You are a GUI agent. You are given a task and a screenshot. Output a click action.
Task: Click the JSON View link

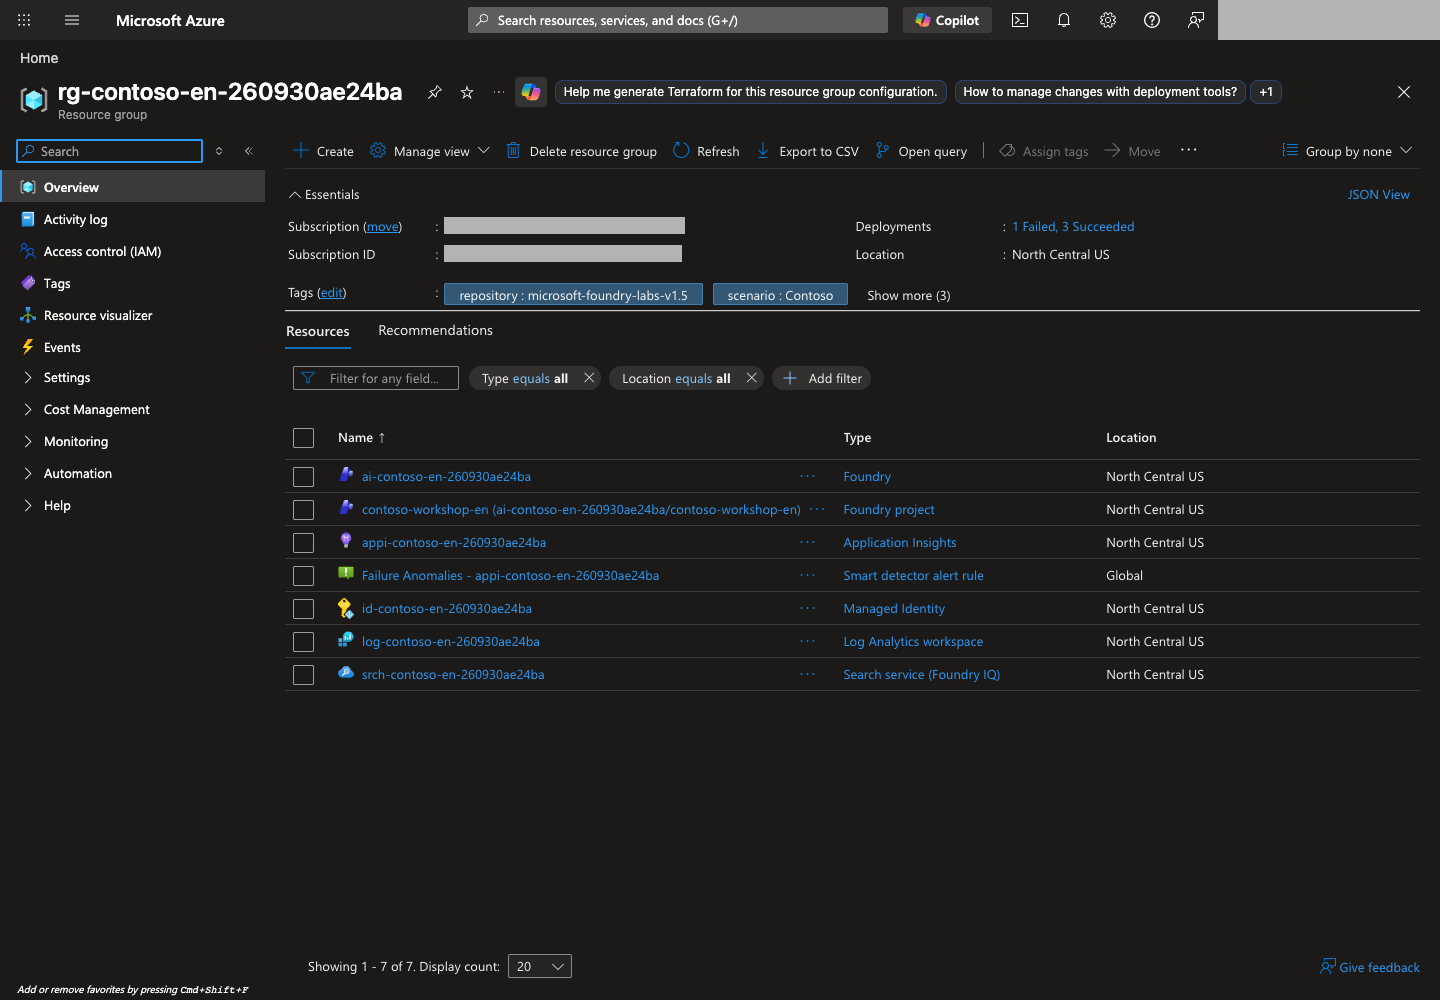coord(1378,195)
